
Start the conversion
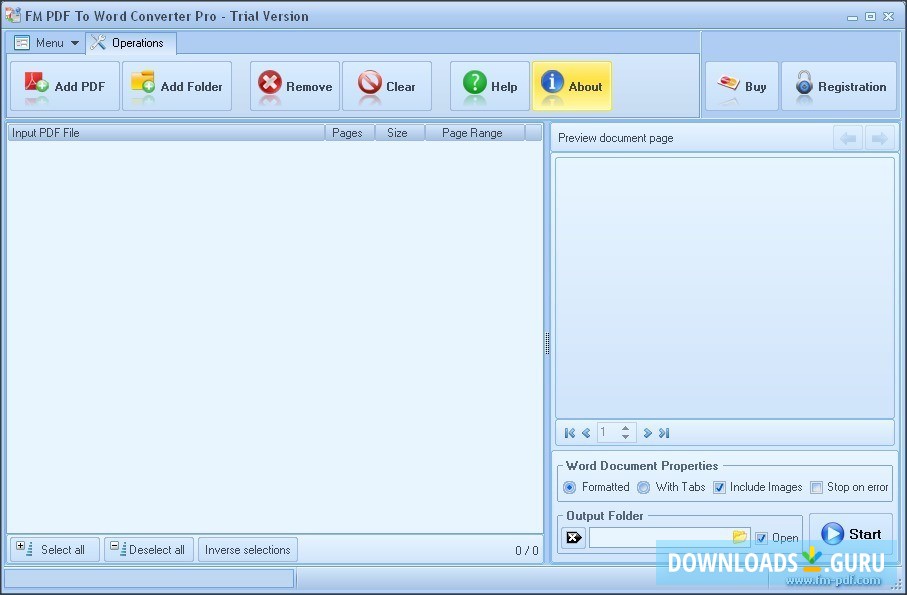(x=851, y=534)
